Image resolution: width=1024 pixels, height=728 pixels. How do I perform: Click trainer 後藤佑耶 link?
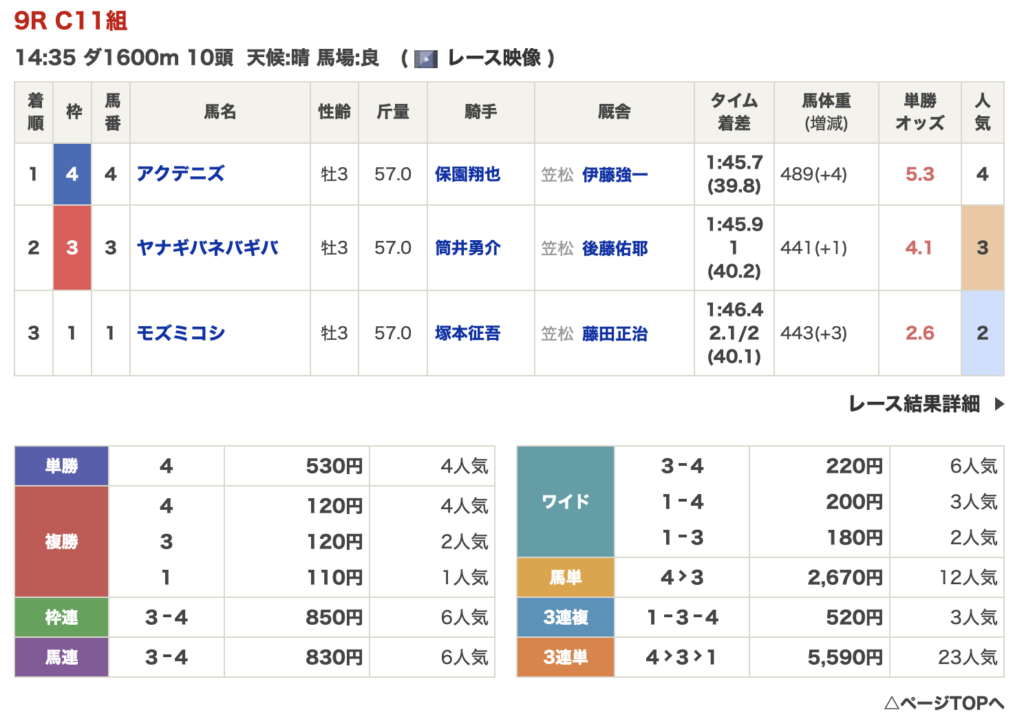coord(614,248)
